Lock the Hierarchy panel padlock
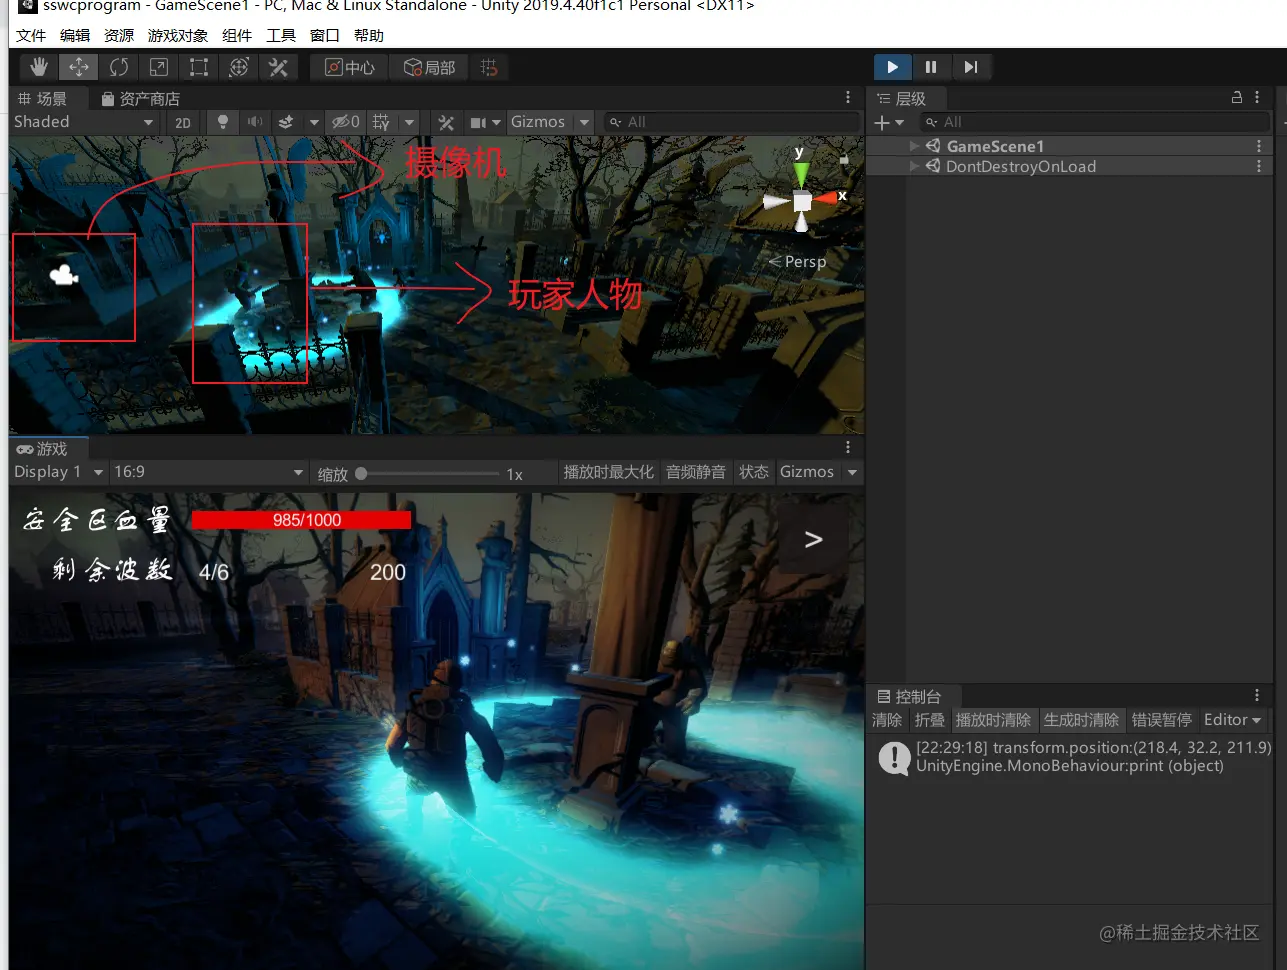Screen dimensions: 1287x970 (1237, 97)
